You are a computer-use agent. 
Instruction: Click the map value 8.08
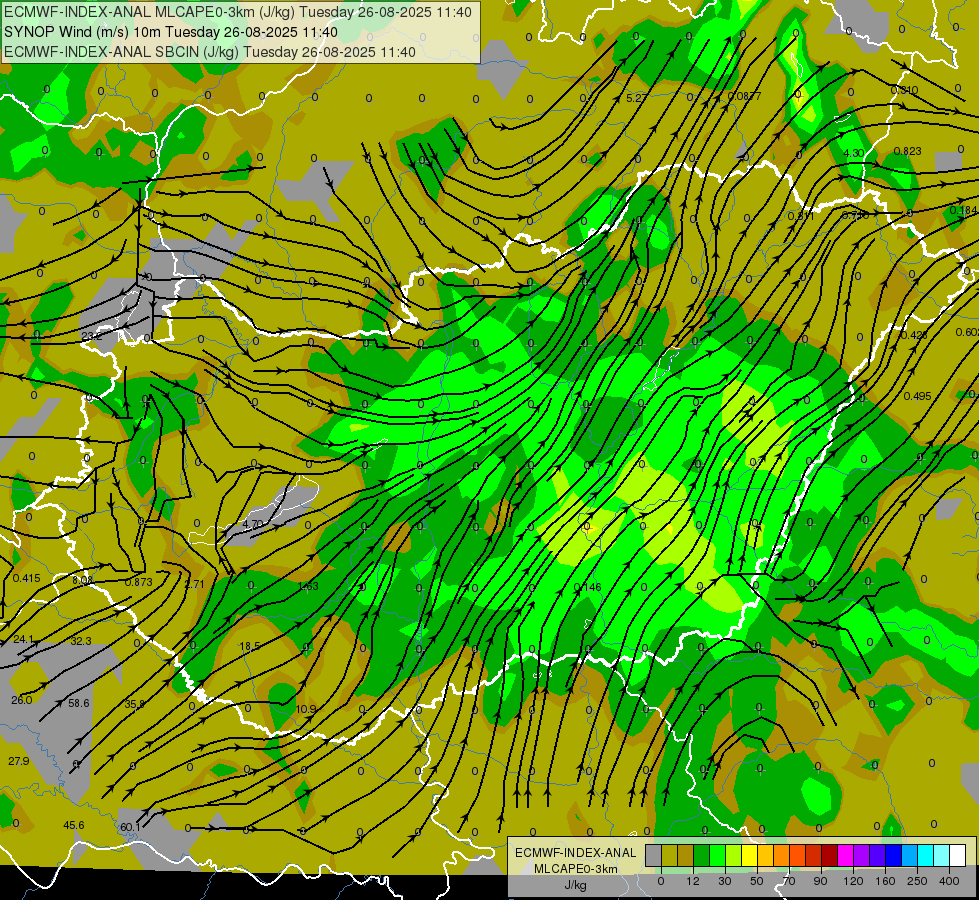82,580
